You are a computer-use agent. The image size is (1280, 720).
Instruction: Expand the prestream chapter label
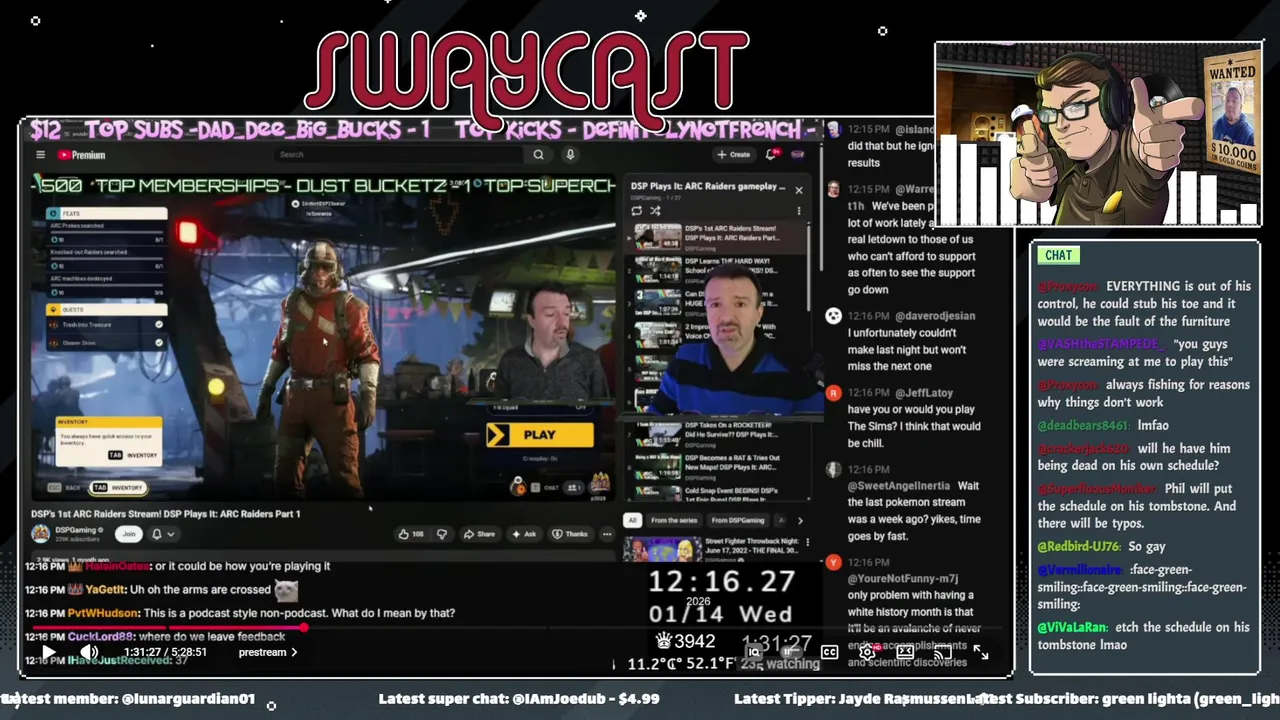tap(267, 652)
